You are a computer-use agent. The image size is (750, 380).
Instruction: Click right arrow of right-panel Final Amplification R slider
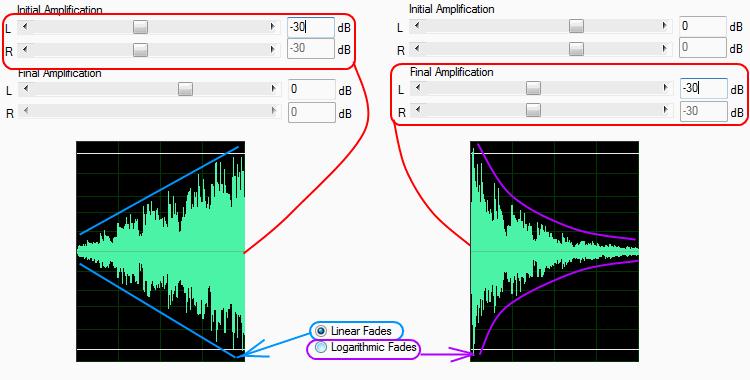(x=666, y=111)
